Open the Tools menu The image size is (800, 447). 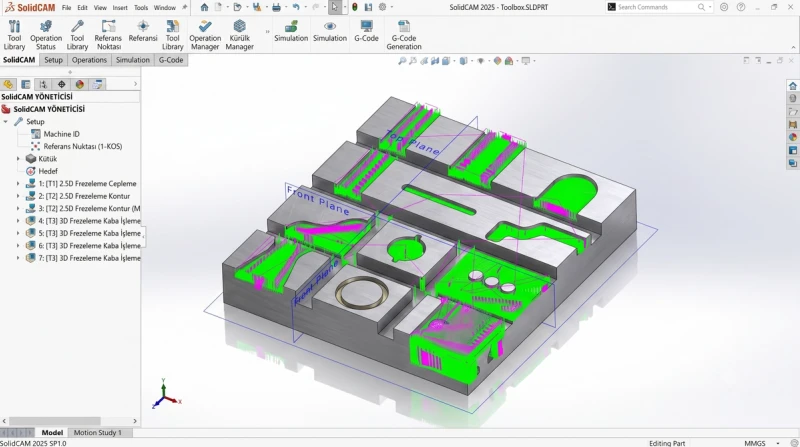[x=141, y=8]
